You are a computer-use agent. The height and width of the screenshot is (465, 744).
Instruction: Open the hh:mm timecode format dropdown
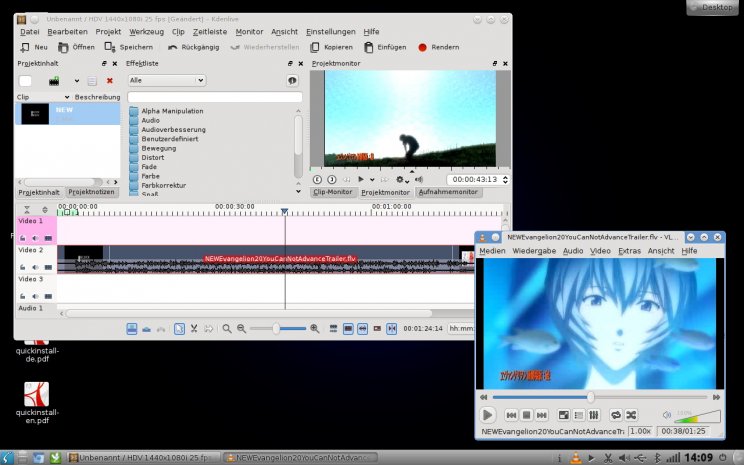click(460, 328)
